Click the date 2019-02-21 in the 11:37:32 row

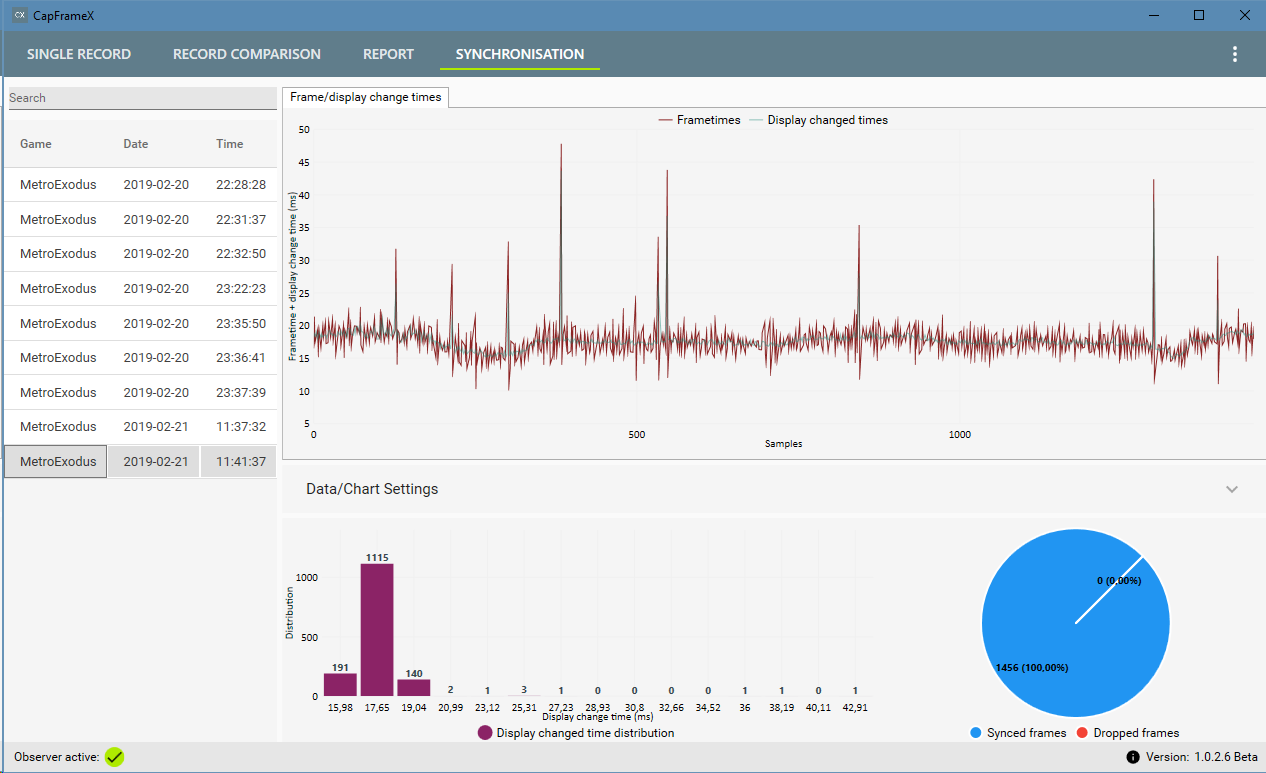coord(154,427)
